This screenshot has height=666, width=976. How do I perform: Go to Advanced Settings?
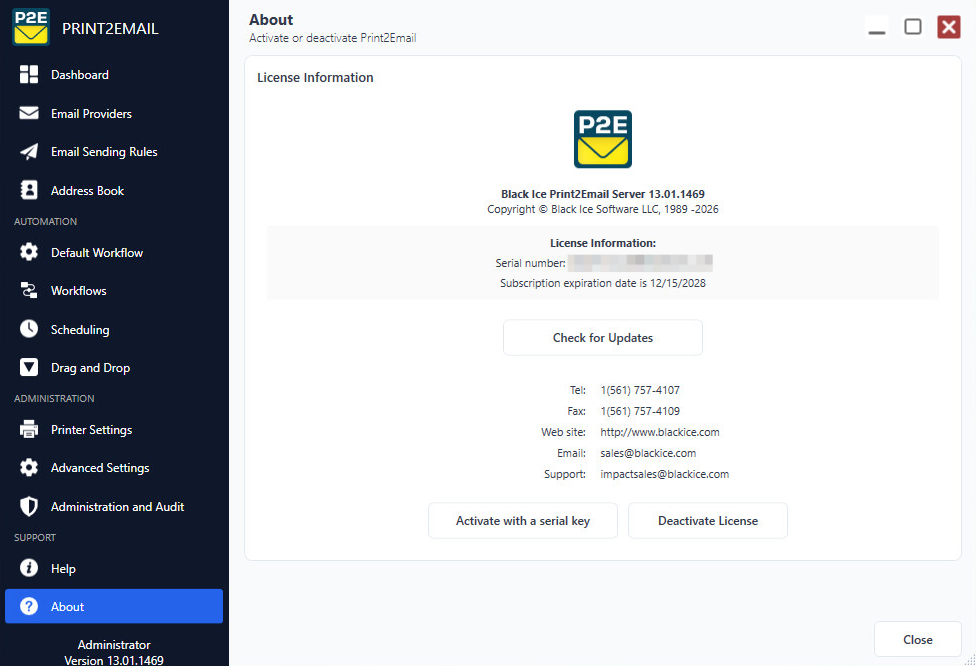pos(114,468)
